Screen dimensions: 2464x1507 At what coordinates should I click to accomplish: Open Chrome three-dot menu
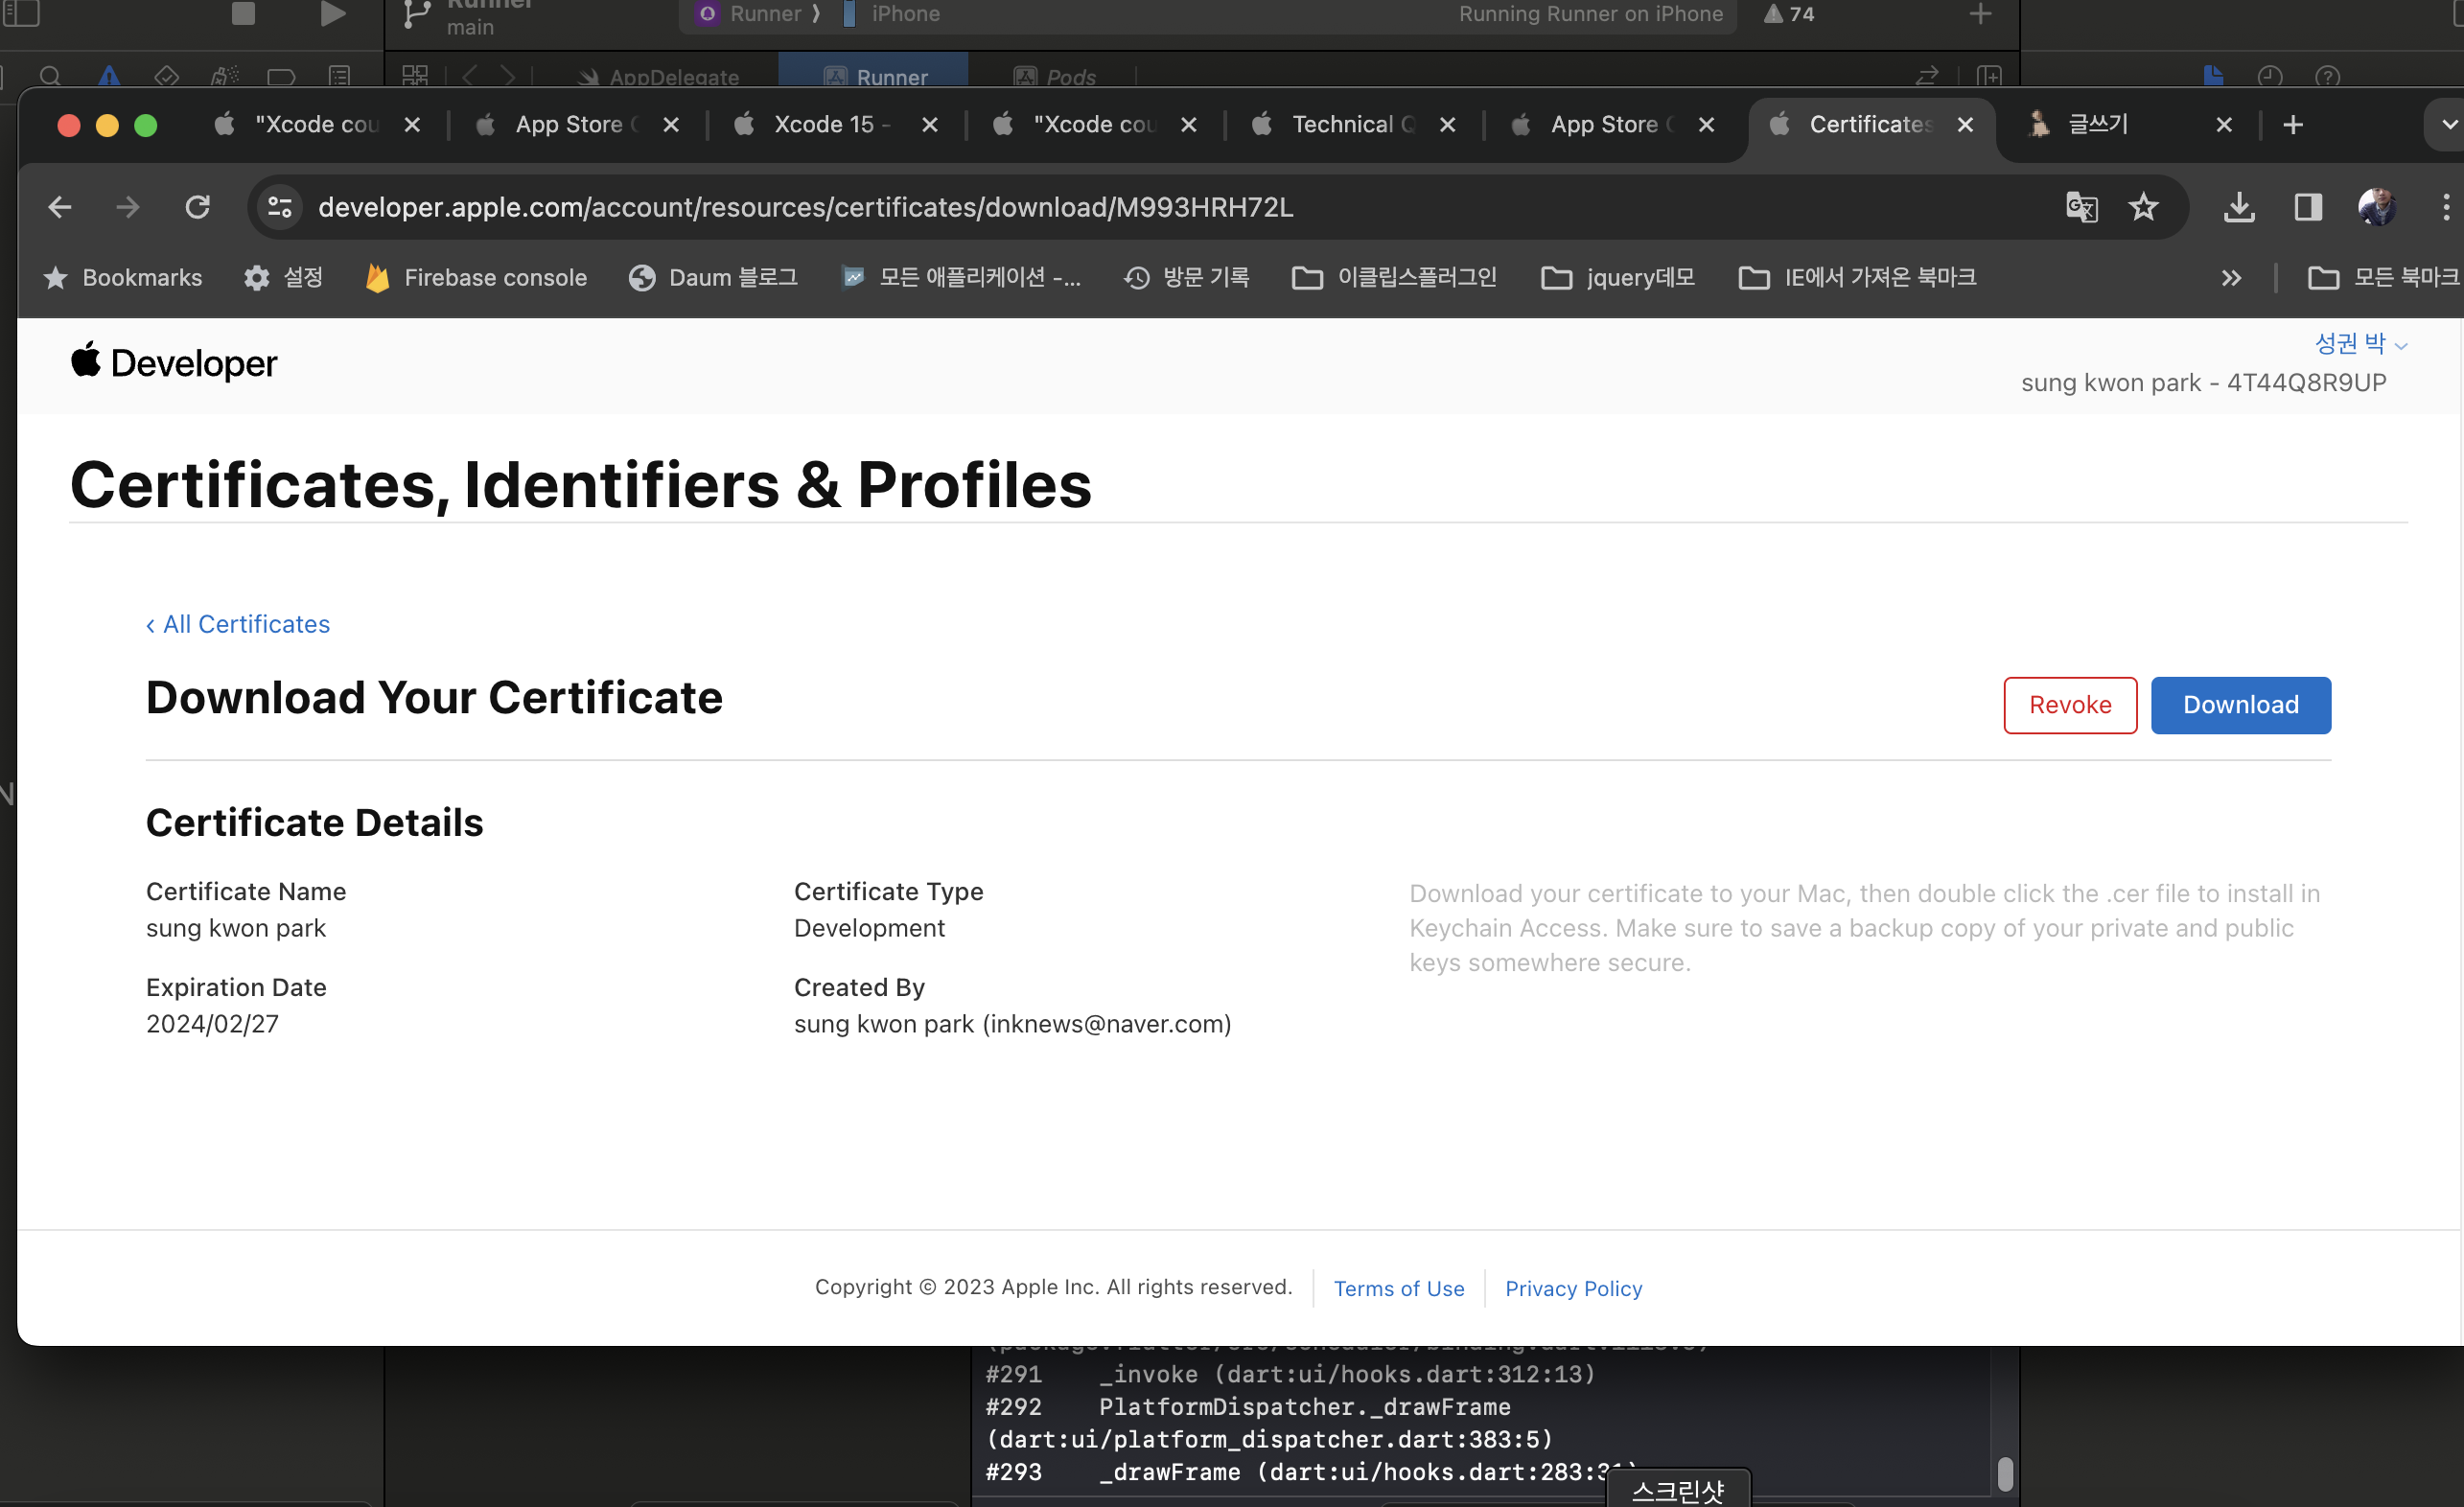coord(2445,207)
